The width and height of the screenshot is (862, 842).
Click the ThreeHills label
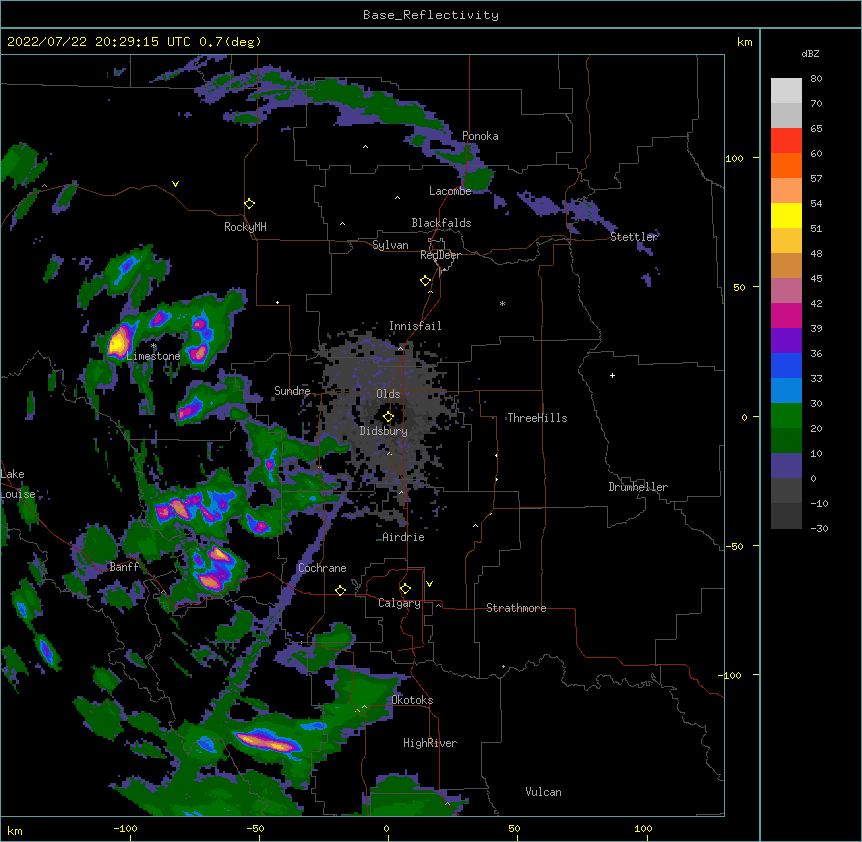coord(537,418)
